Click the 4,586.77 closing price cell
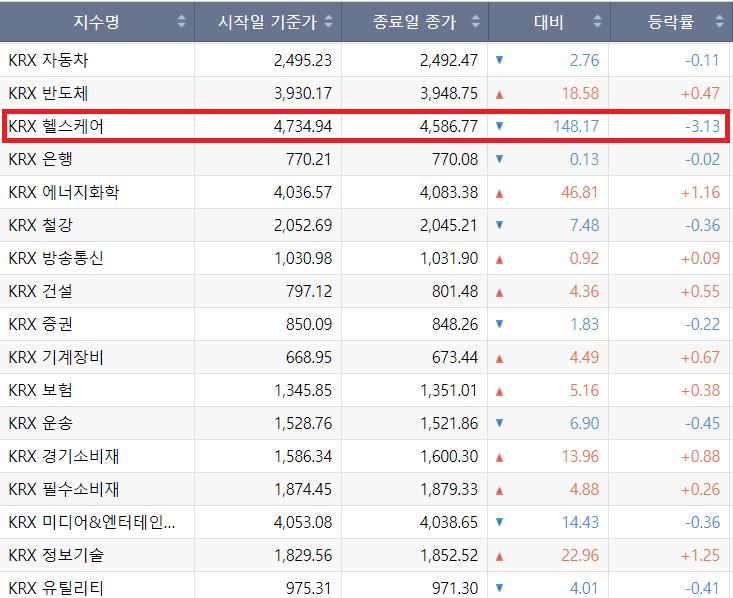Viewport: 733px width, 598px height. click(449, 126)
